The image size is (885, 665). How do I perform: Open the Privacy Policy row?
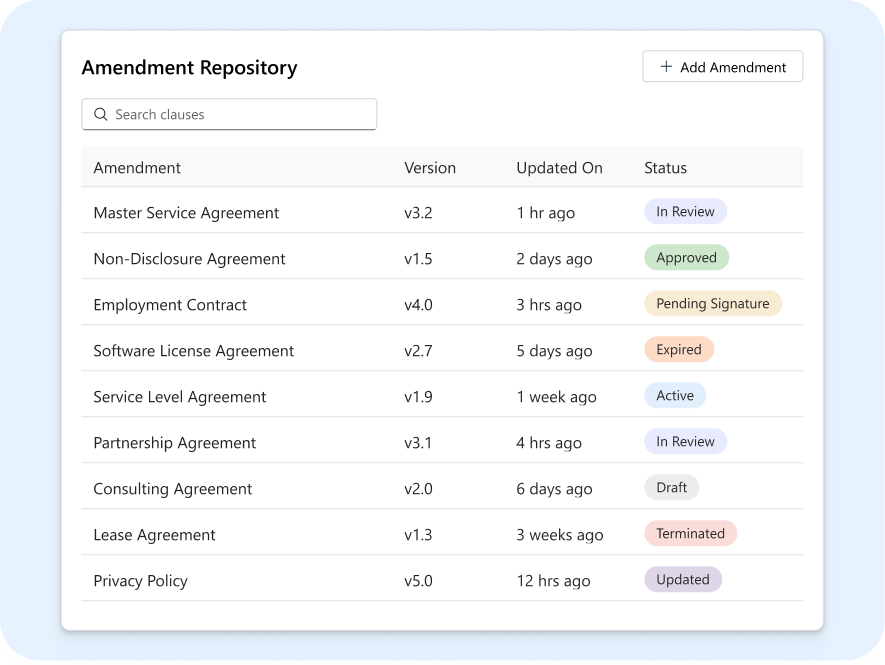pyautogui.click(x=442, y=578)
